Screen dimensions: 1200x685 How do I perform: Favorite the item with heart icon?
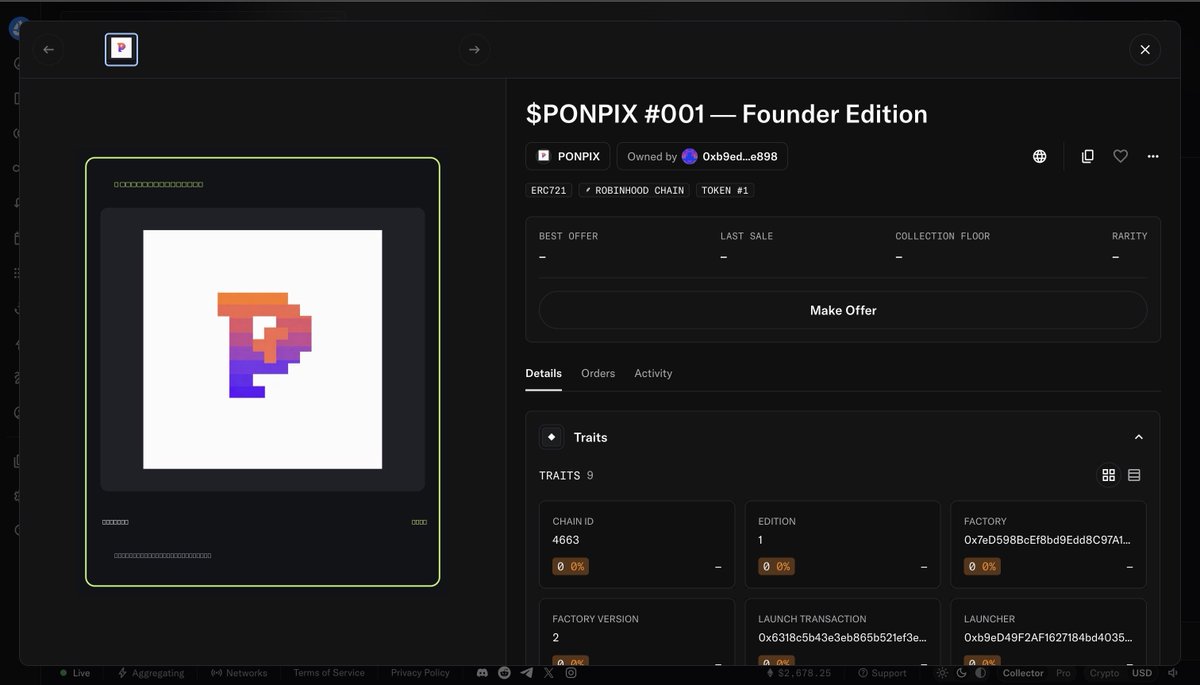[x=1120, y=156]
